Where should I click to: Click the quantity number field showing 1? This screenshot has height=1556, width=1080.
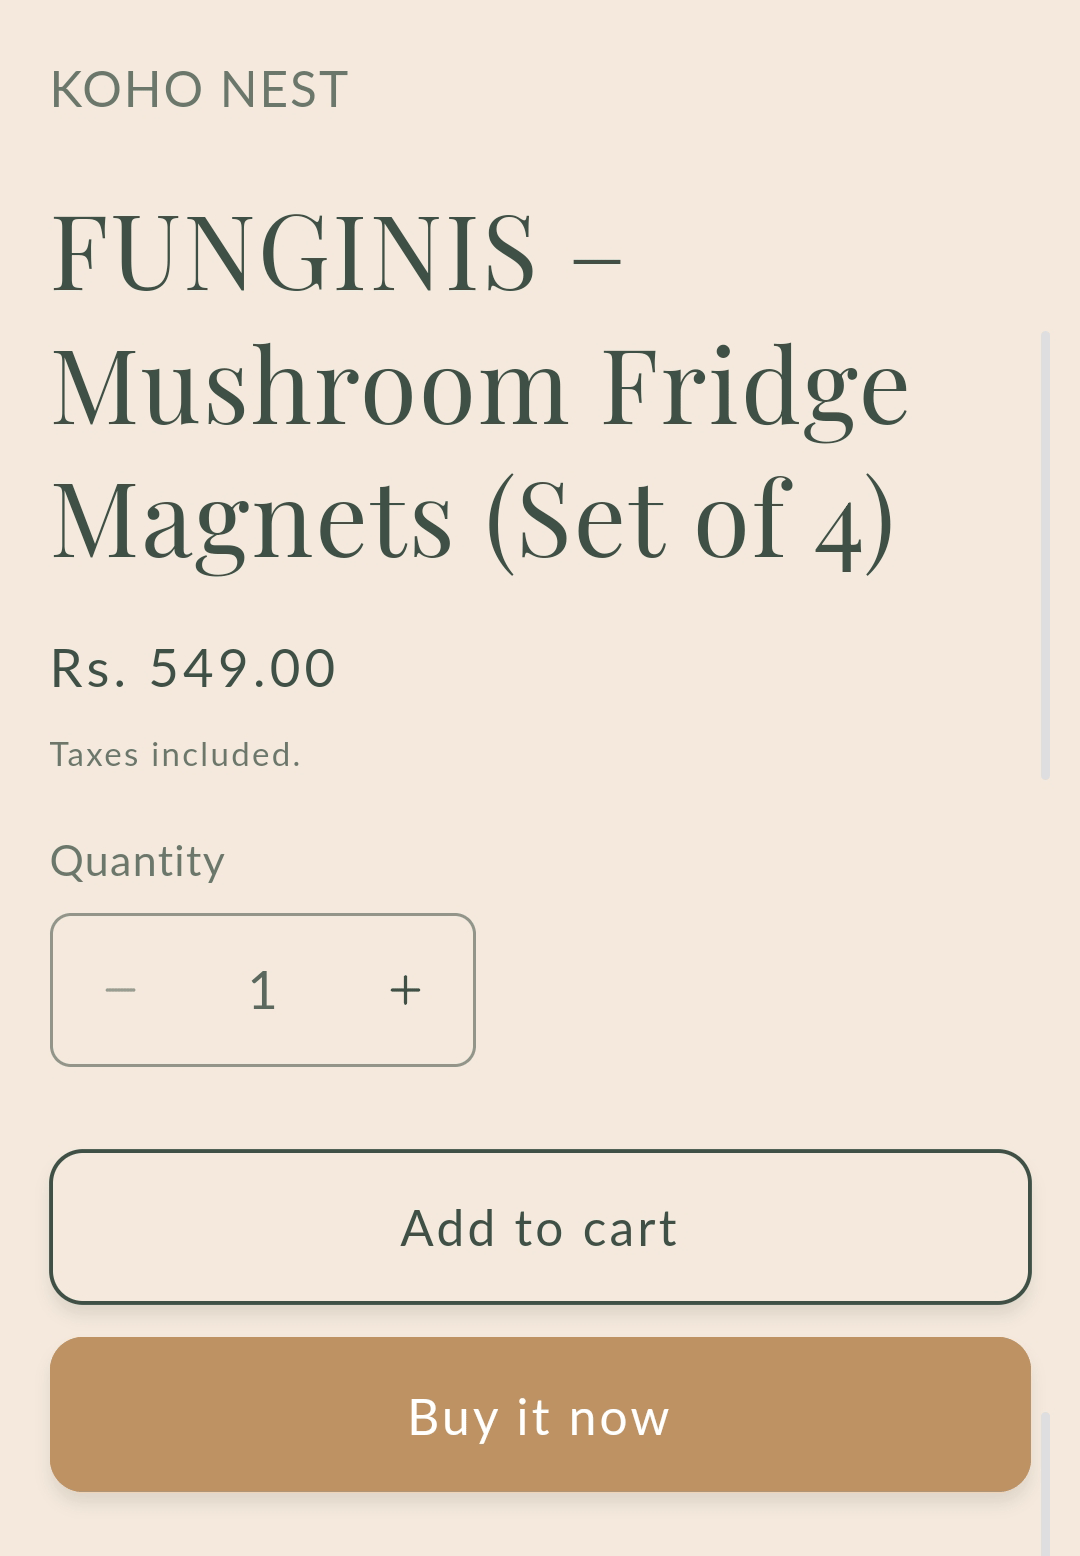click(263, 990)
